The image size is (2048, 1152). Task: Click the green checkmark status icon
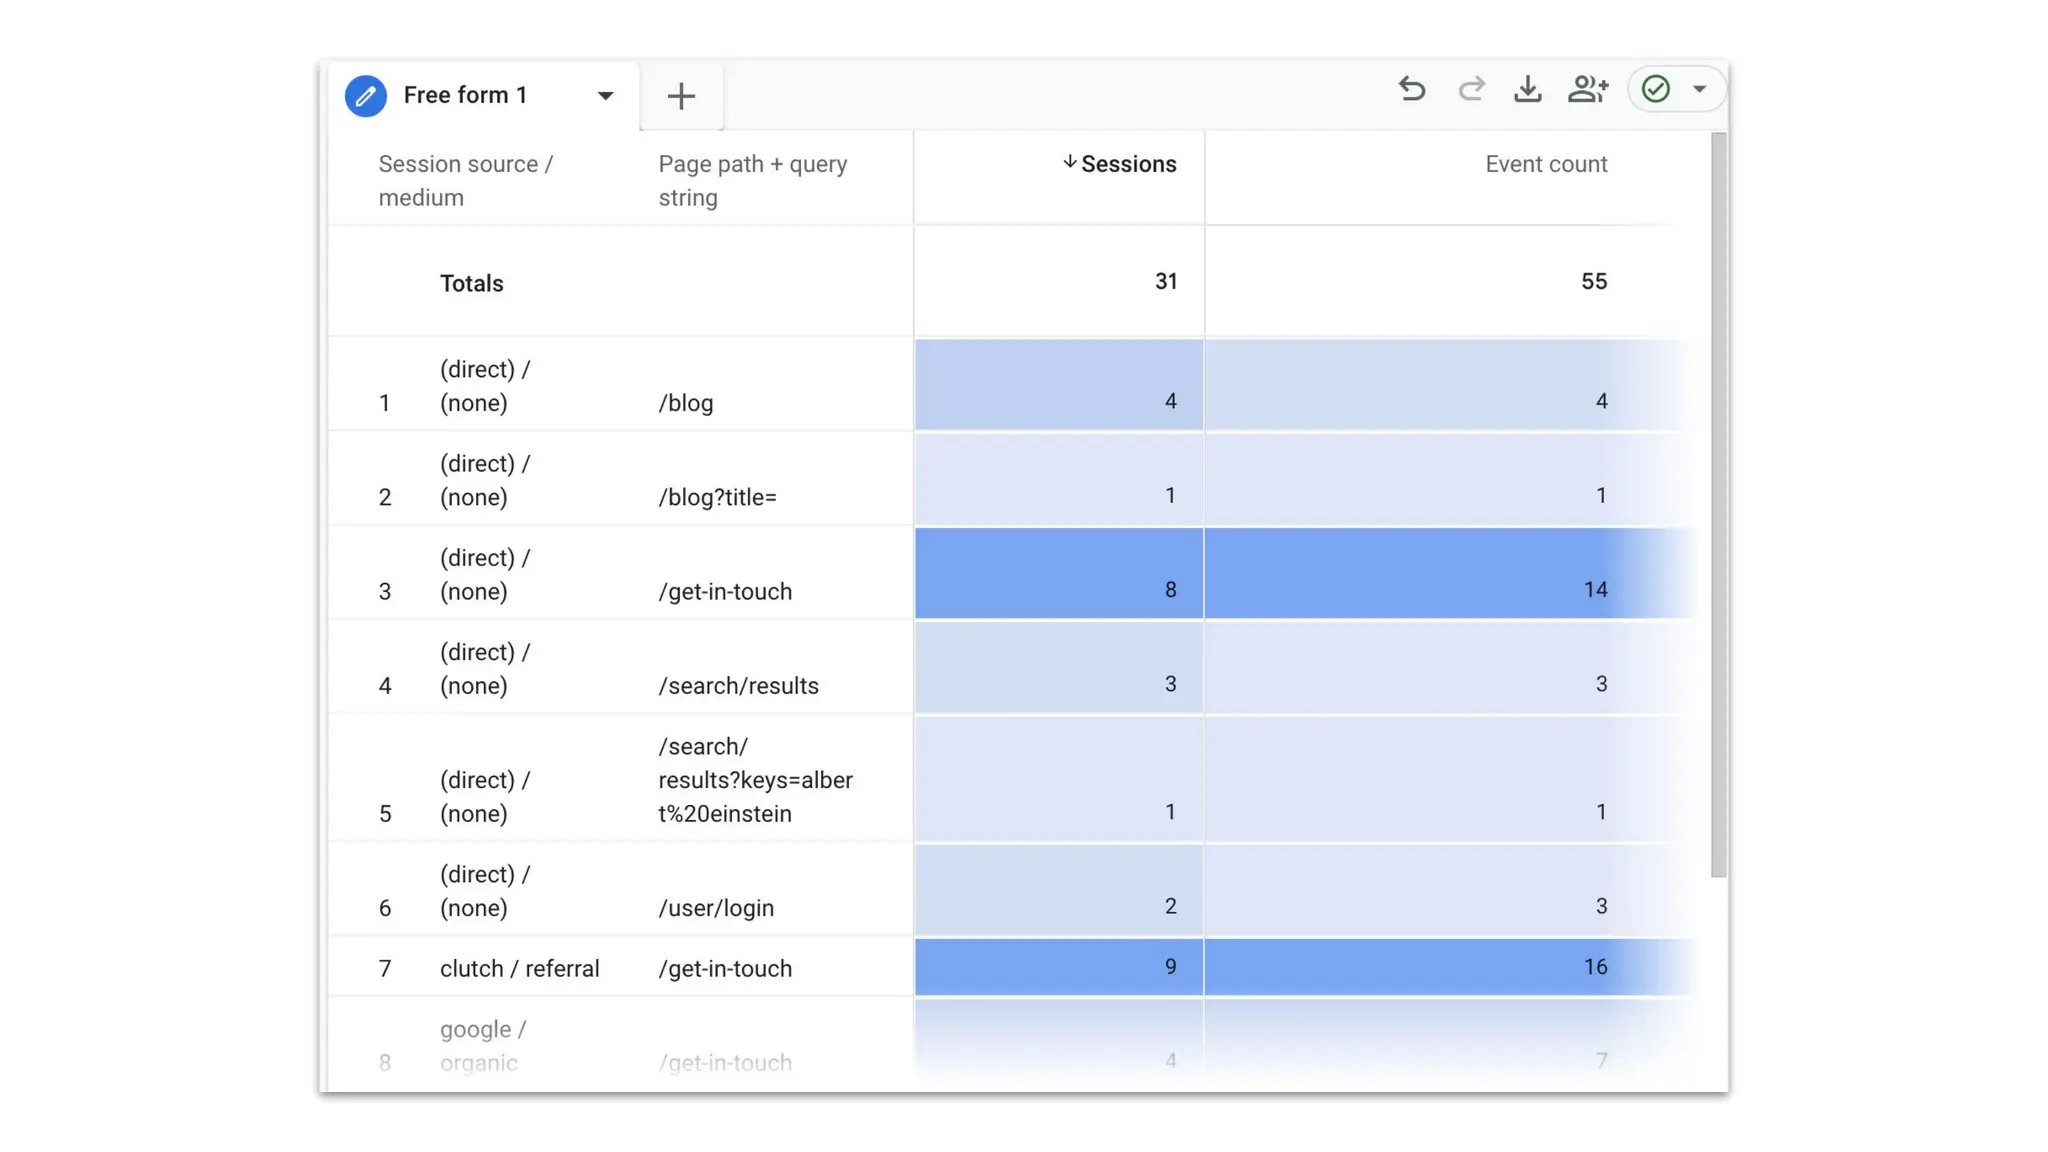(1656, 90)
